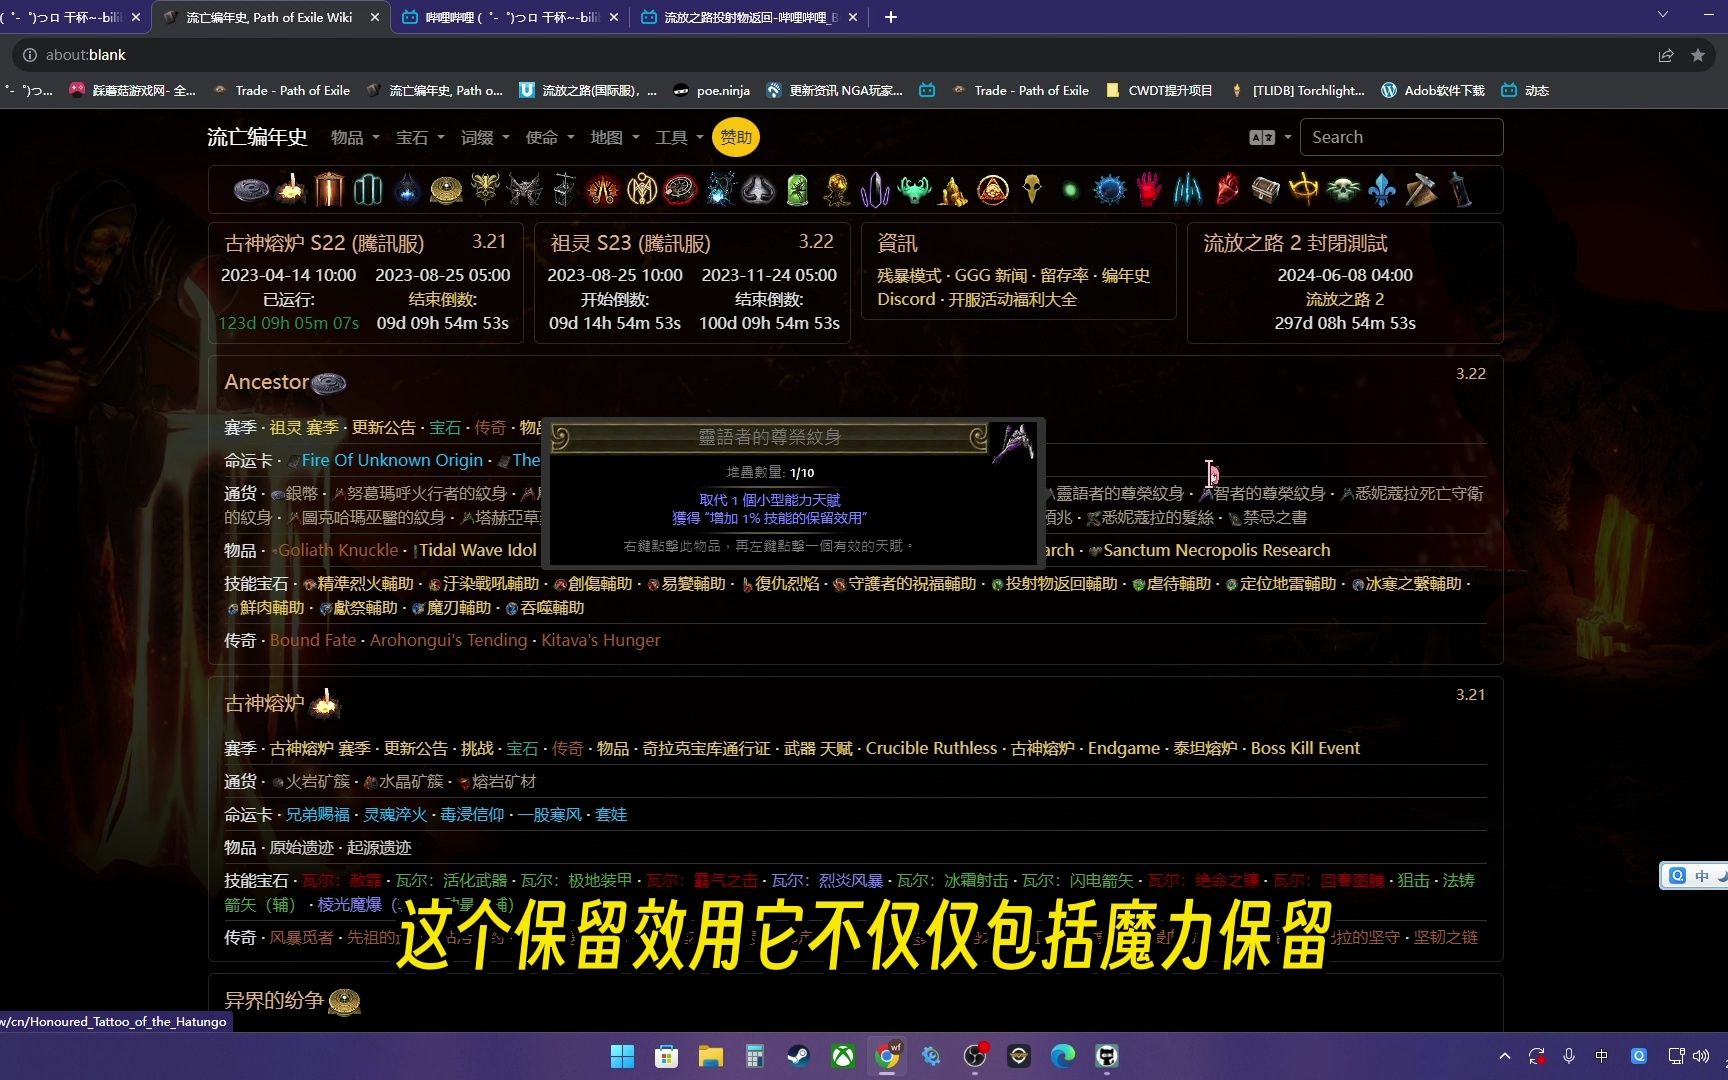
Task: Open the Kitava's Hunger unique link
Action: point(601,640)
